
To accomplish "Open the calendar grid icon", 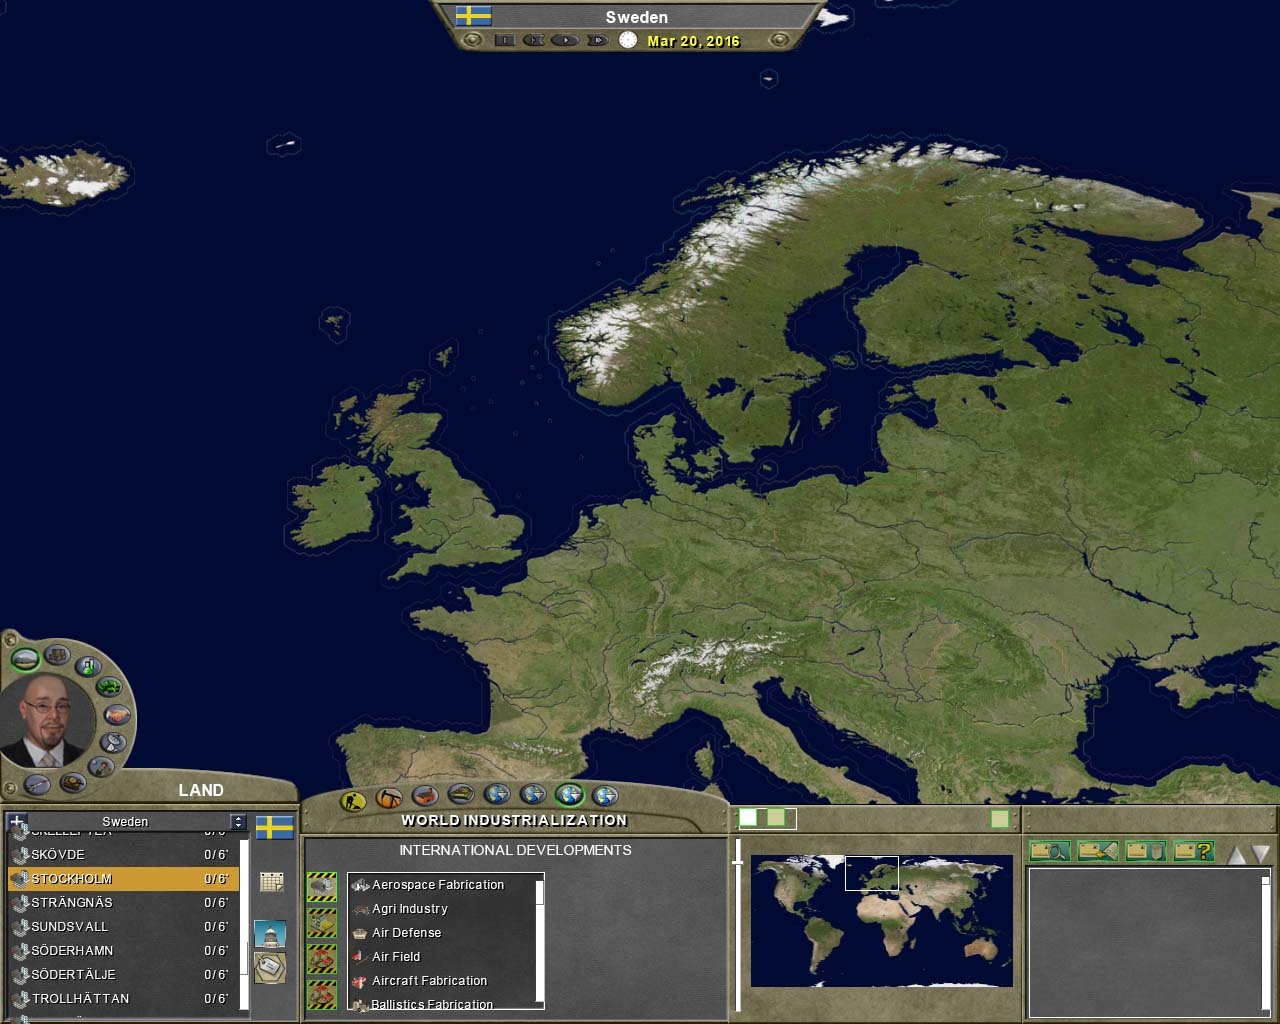I will coord(271,881).
